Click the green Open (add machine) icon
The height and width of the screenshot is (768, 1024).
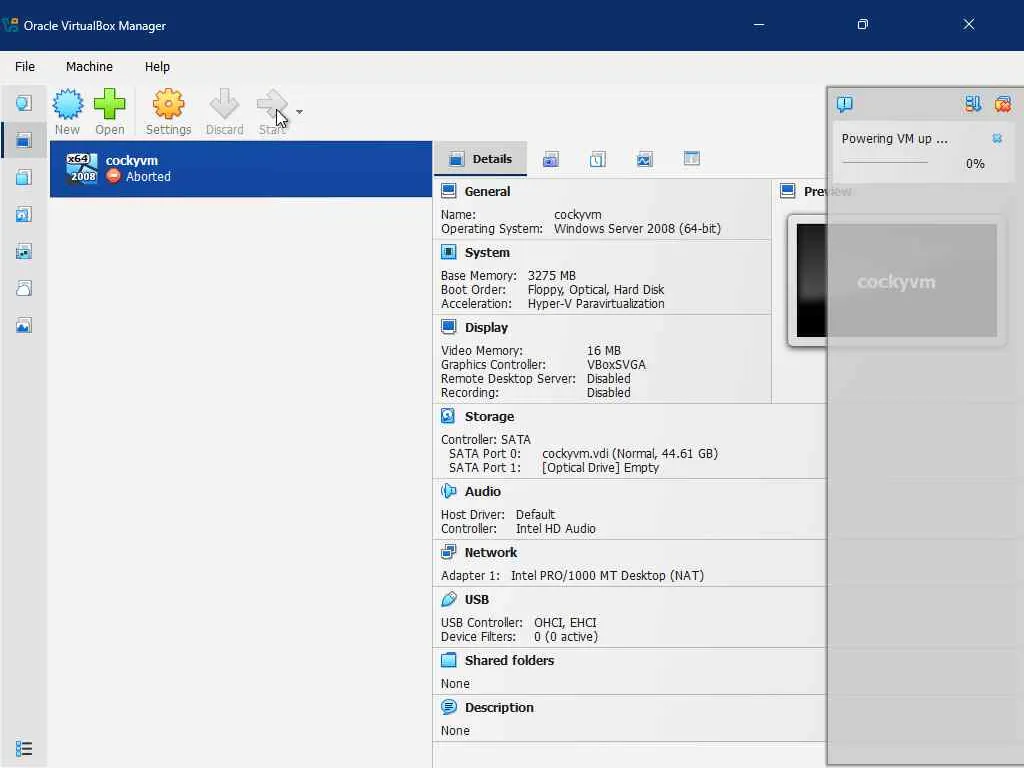[x=109, y=112]
